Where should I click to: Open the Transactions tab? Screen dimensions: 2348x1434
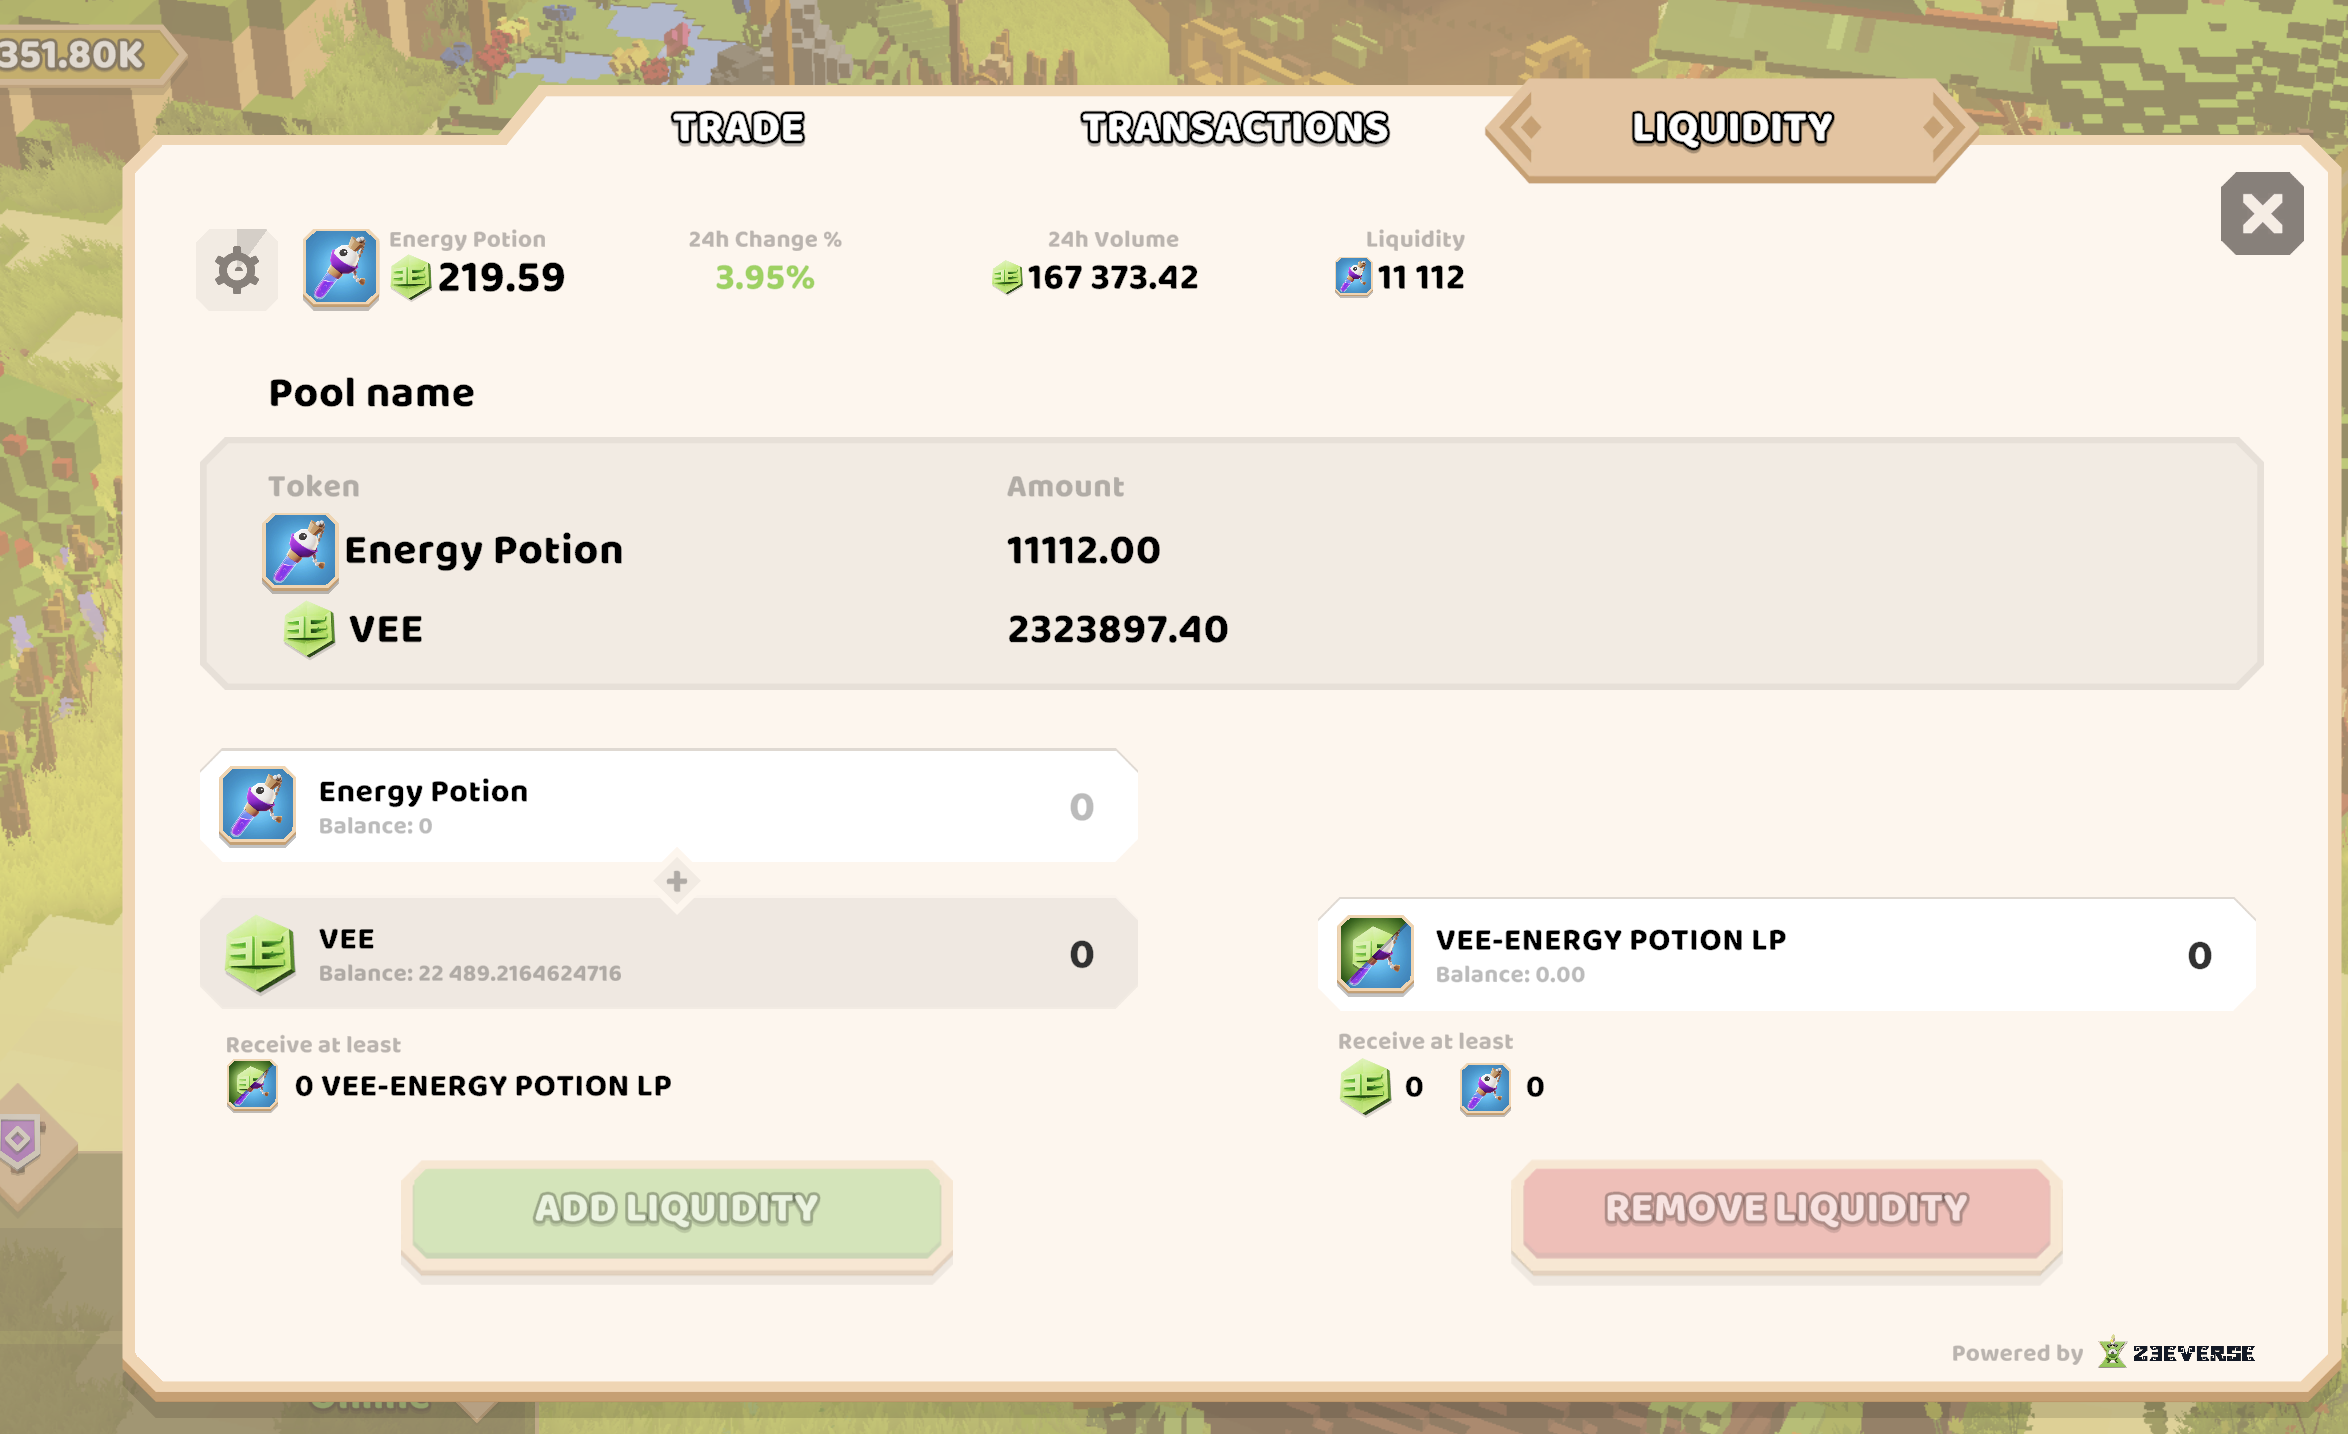point(1235,128)
